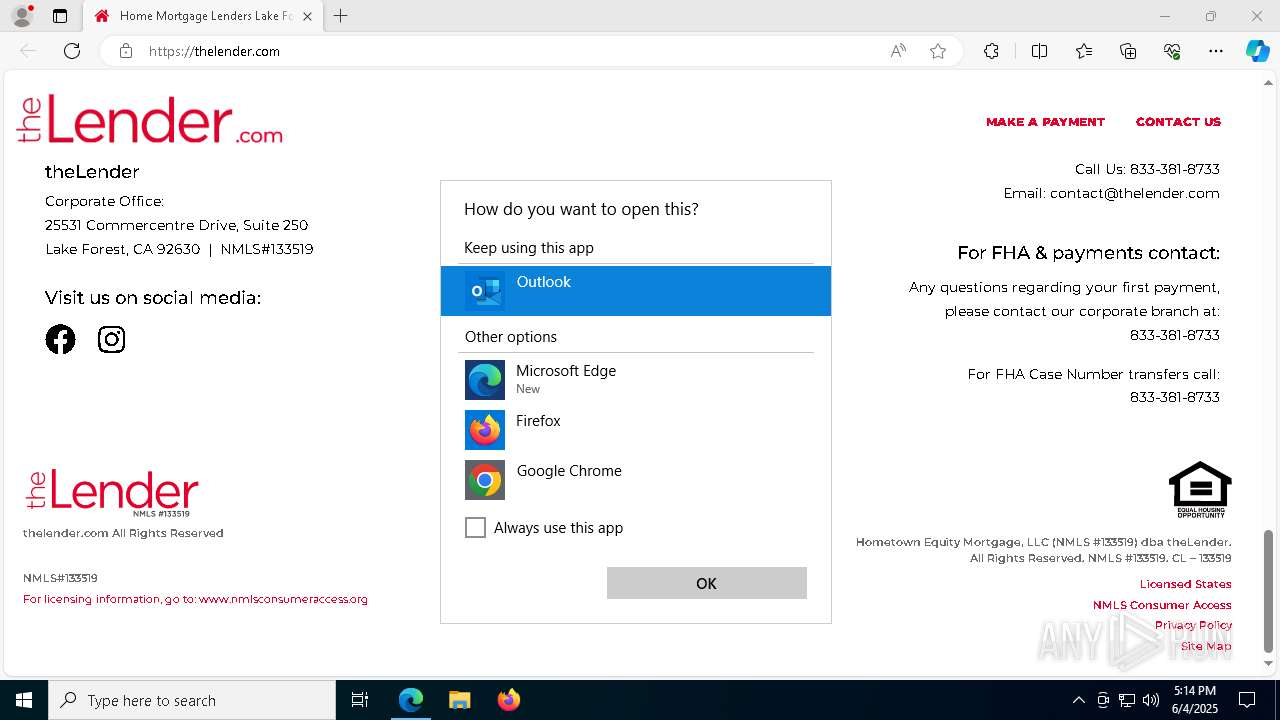Open the Collections icon
Image resolution: width=1280 pixels, height=720 pixels.
(1128, 51)
